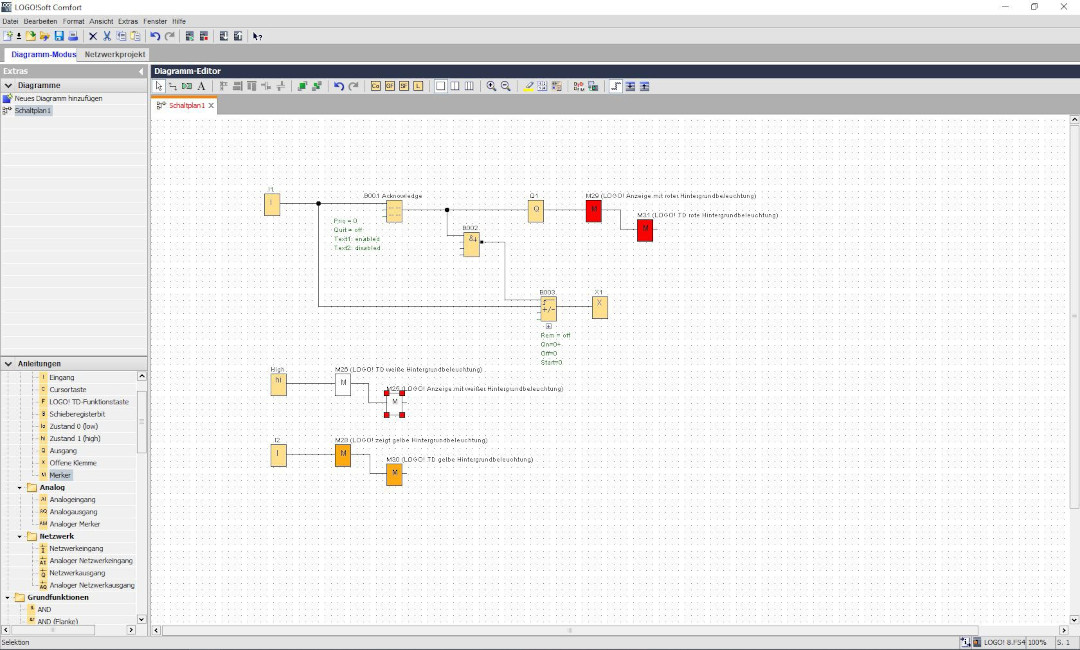This screenshot has height=650, width=1080.
Task: Undo with the diagram editor toolbar arrow
Action: coord(339,86)
